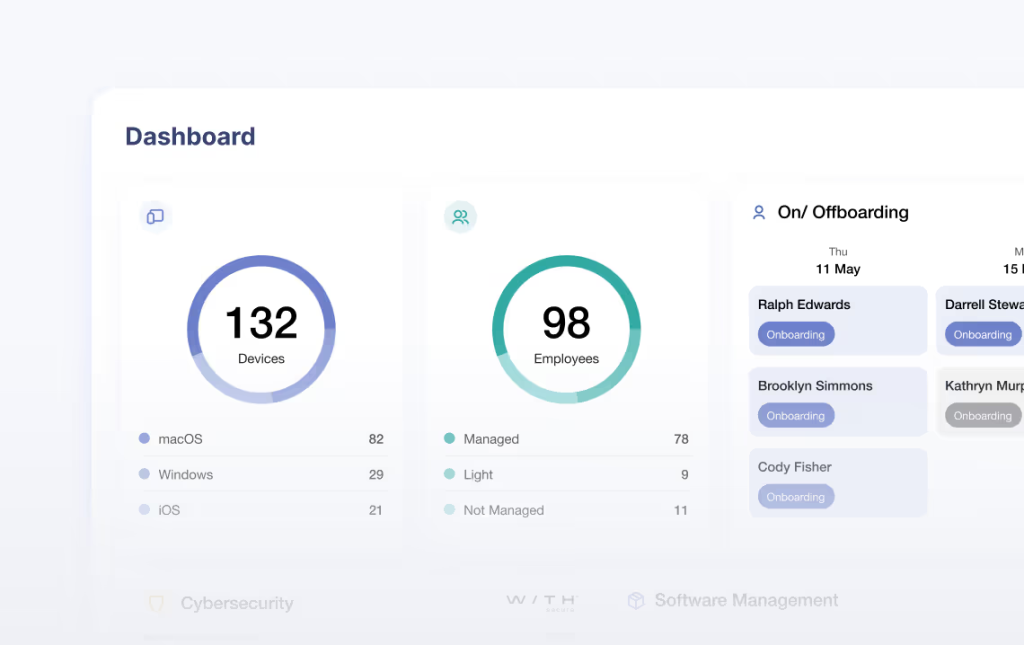Open the Not Managed employees row
The width and height of the screenshot is (1024, 645).
pyautogui.click(x=566, y=510)
